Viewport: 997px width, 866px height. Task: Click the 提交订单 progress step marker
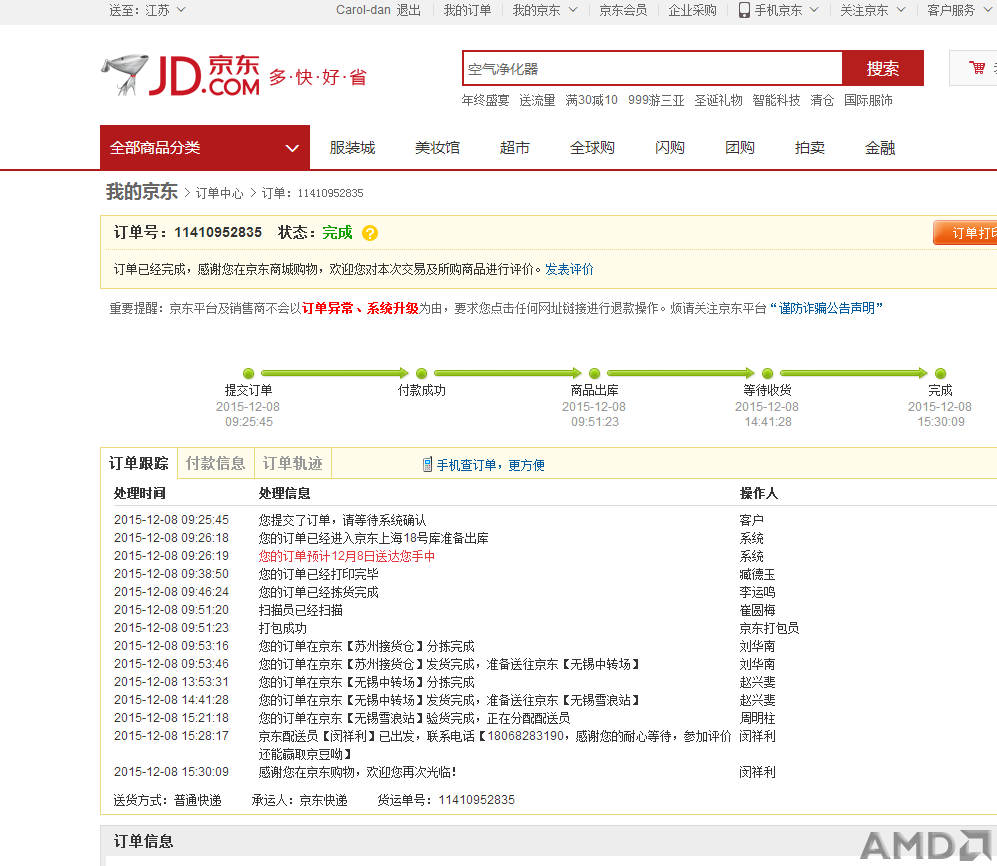click(x=249, y=374)
